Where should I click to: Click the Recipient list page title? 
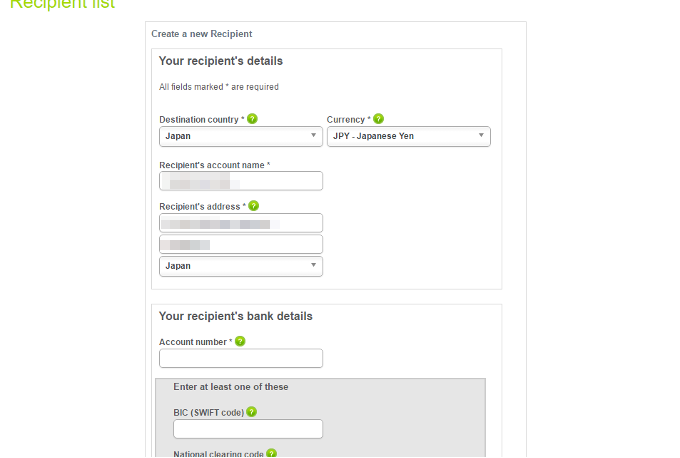62,5
